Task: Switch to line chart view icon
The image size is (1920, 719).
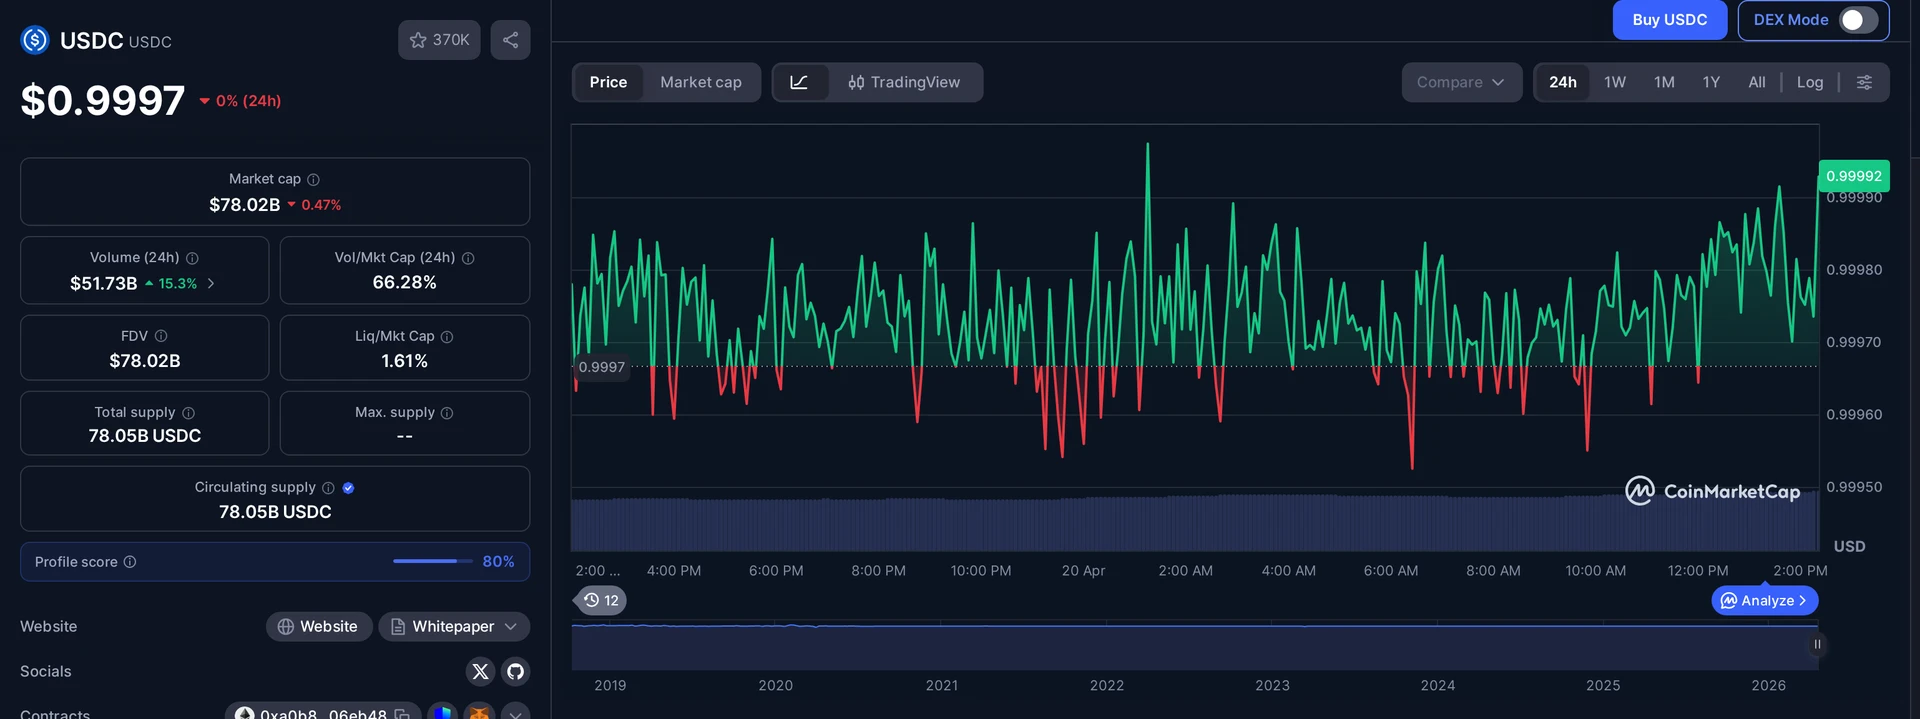Action: [x=799, y=82]
